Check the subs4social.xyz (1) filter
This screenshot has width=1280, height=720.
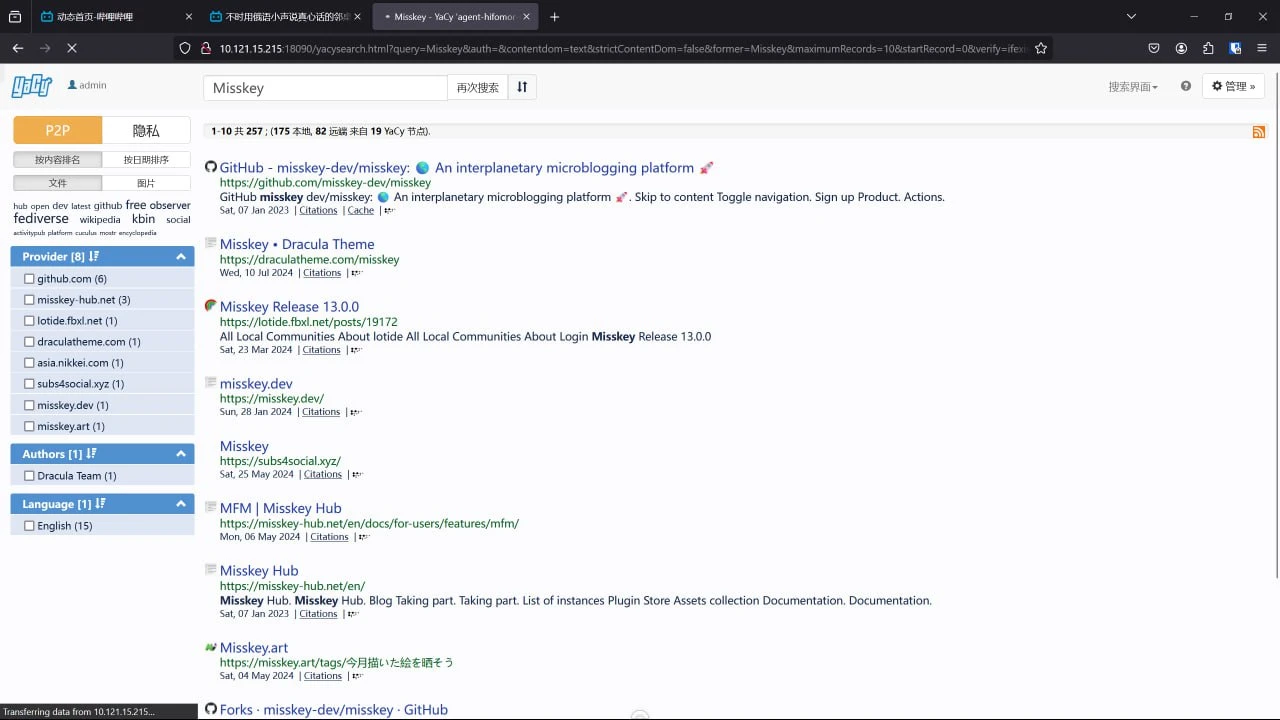coord(29,384)
